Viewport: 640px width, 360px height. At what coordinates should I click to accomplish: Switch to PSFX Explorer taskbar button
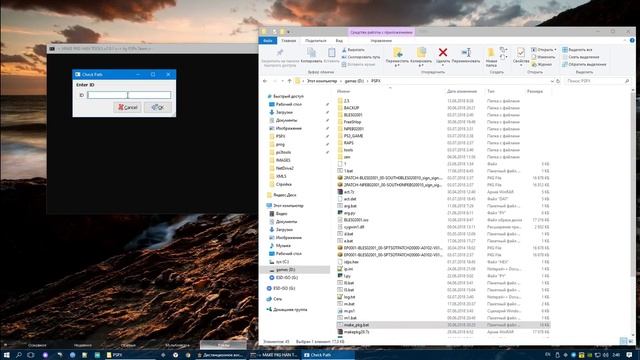130,355
